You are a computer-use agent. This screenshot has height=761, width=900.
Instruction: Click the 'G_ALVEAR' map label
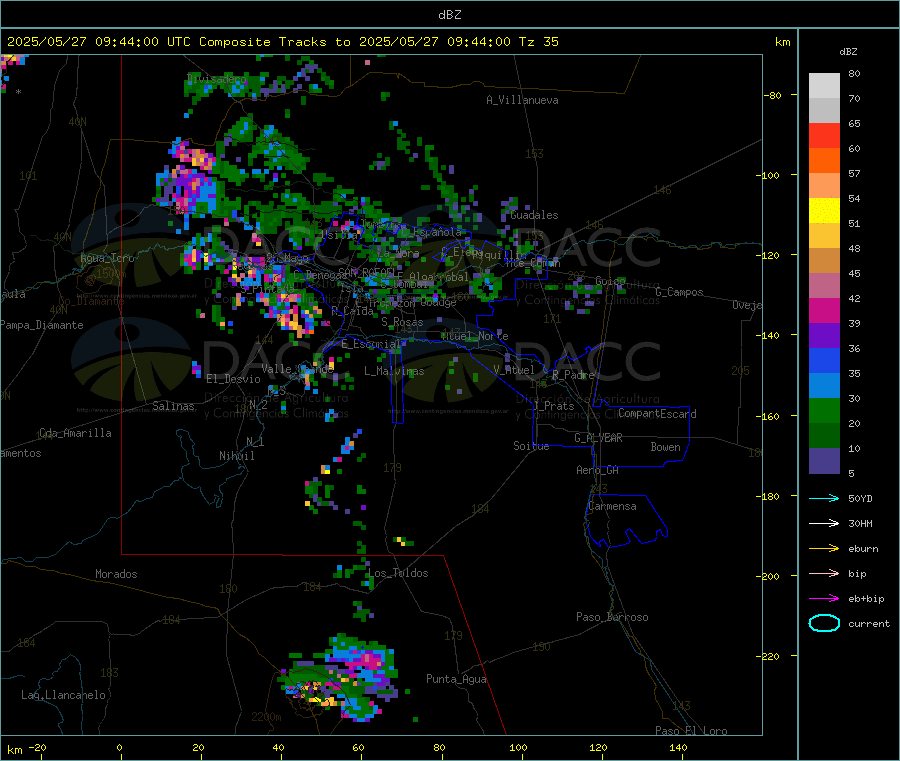coord(598,438)
